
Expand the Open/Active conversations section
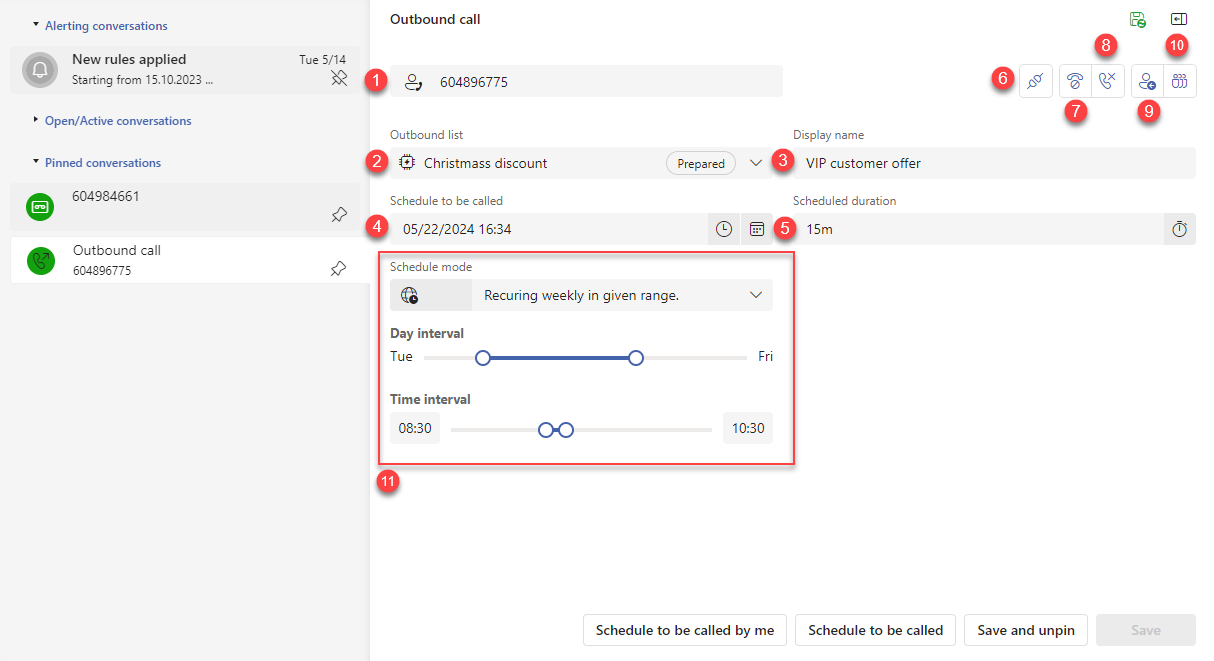coord(36,119)
